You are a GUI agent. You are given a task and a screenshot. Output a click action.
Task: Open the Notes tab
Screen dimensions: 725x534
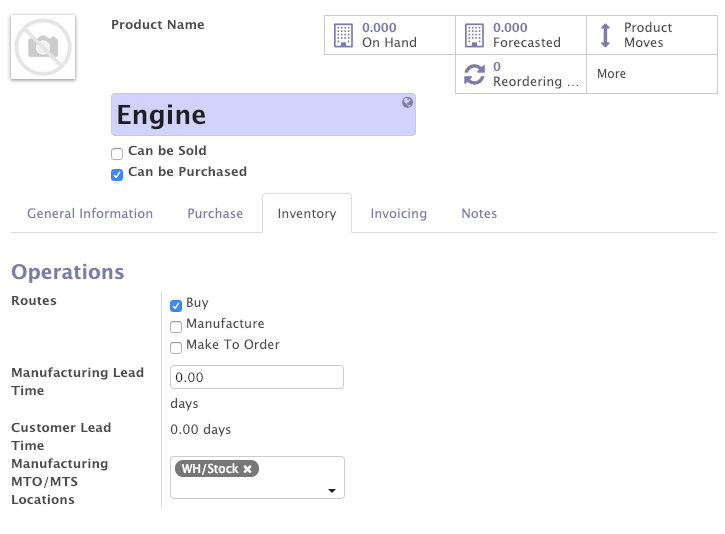[x=479, y=214]
